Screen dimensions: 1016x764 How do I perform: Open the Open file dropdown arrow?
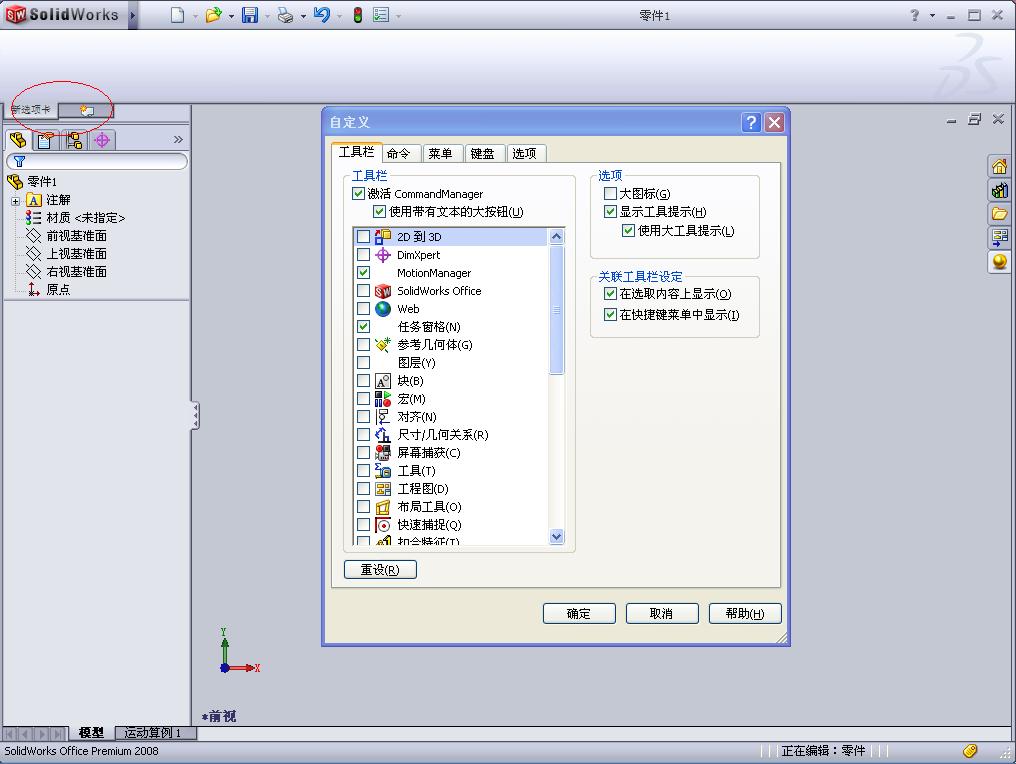(231, 16)
